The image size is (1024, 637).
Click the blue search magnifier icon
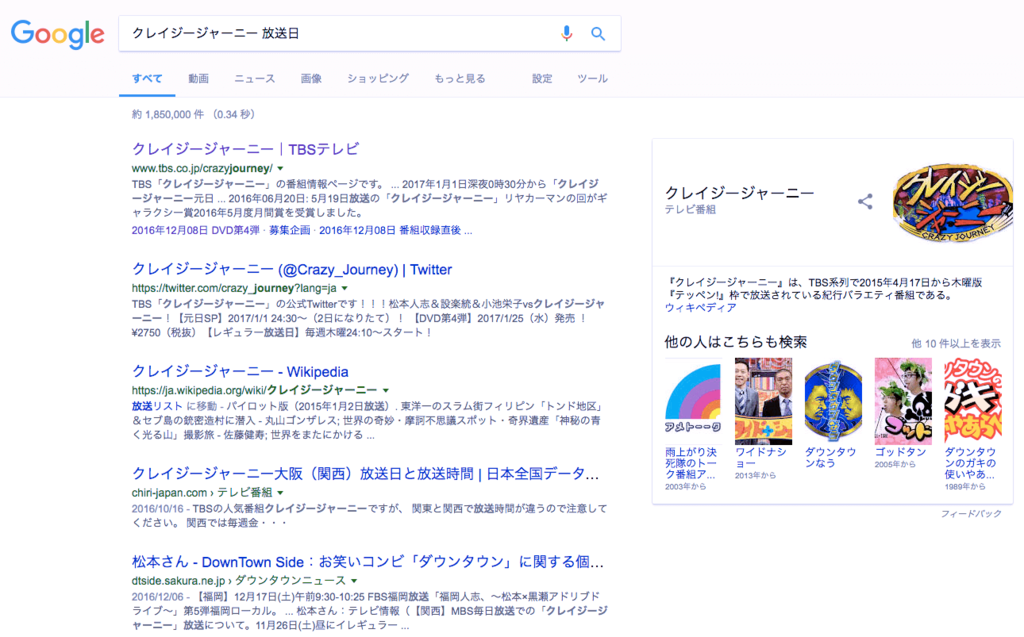[x=598, y=33]
